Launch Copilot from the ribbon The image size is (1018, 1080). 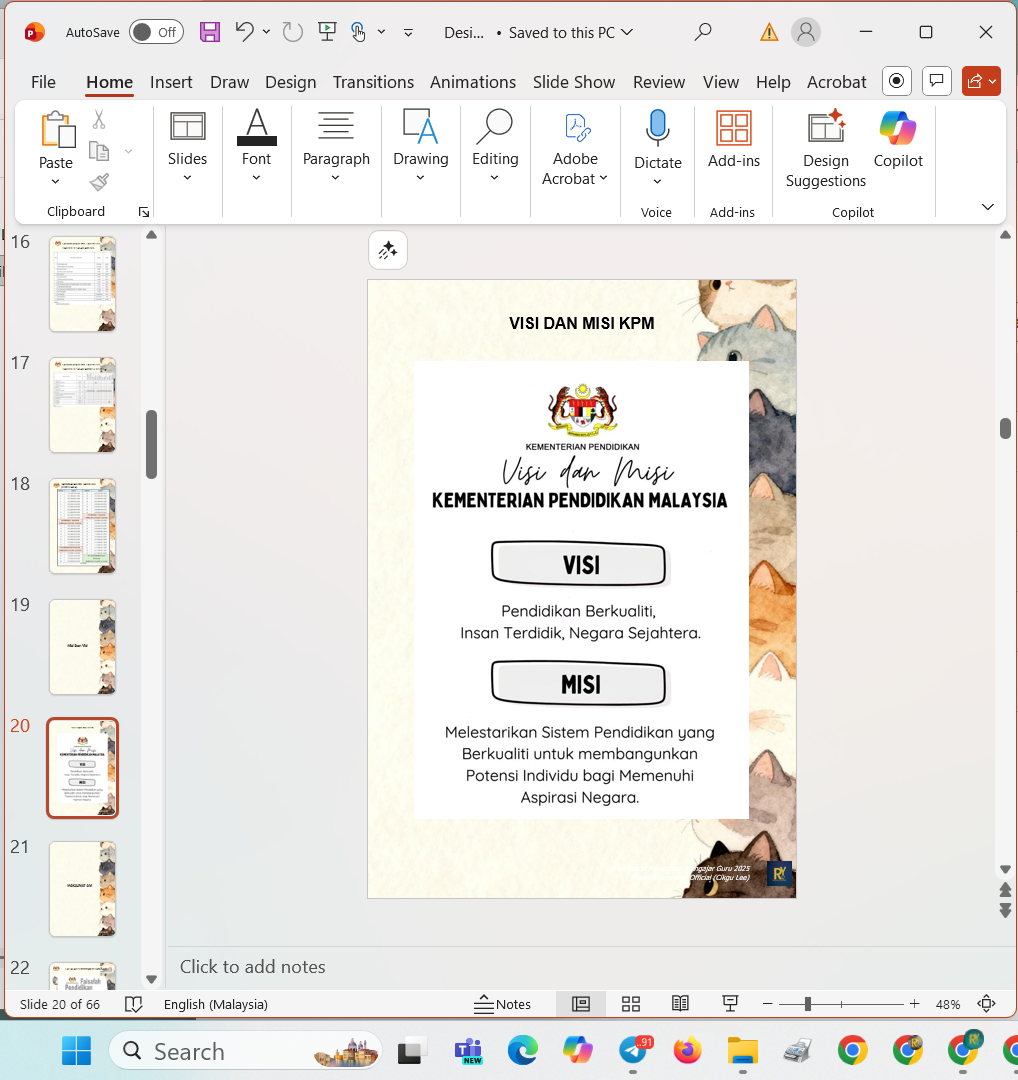[x=897, y=140]
